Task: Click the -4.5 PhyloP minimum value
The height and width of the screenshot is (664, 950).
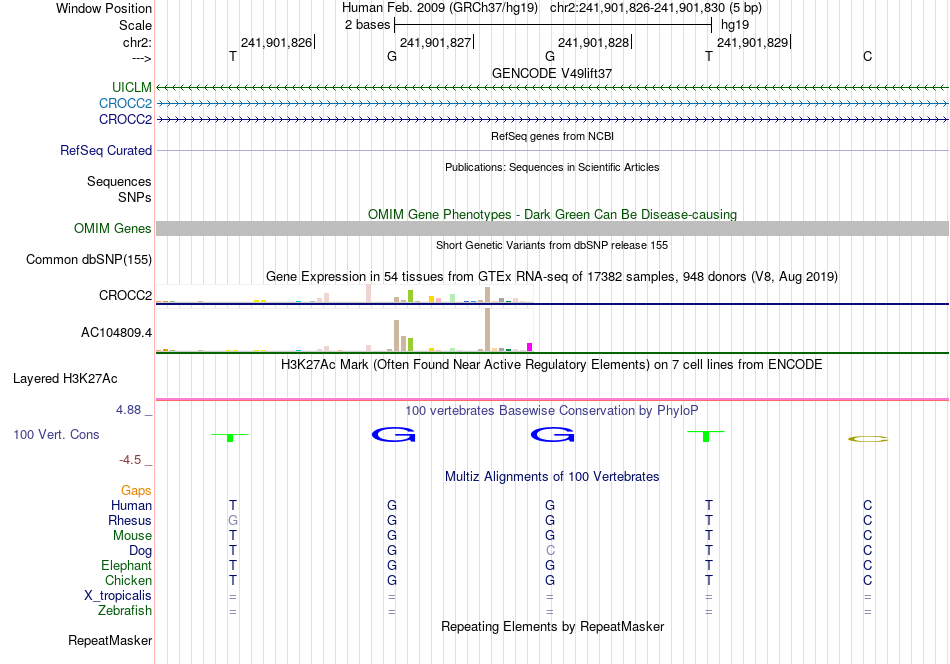Action: point(130,460)
